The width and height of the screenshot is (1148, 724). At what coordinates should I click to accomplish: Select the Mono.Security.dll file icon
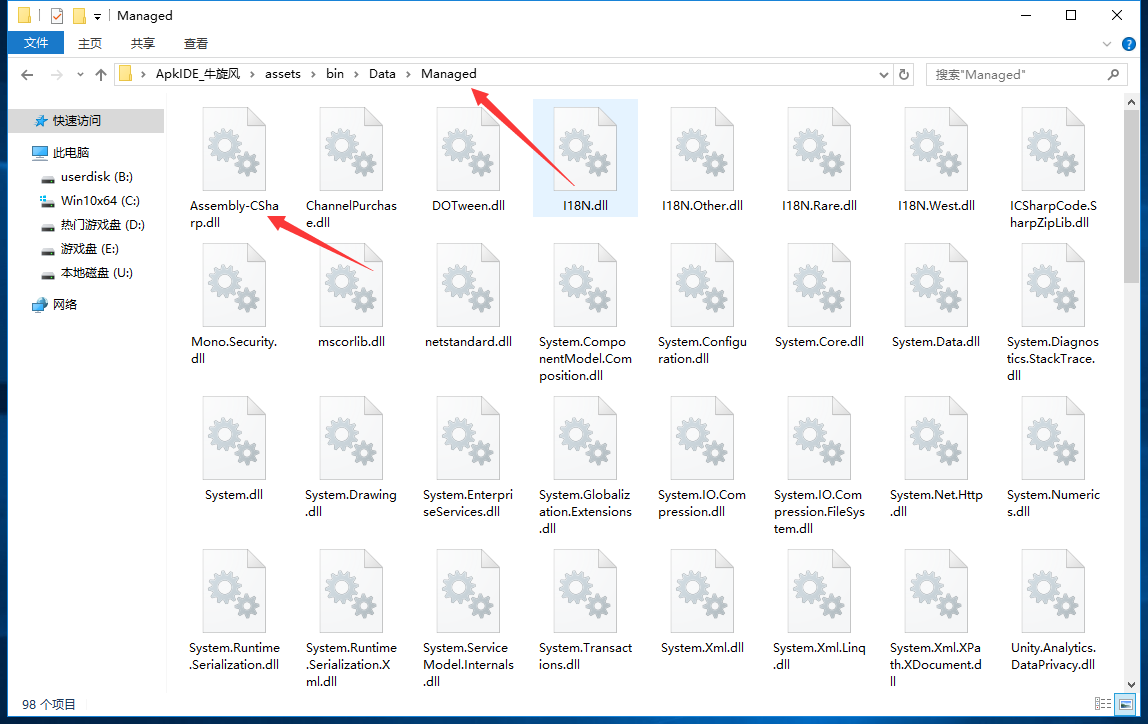(234, 285)
